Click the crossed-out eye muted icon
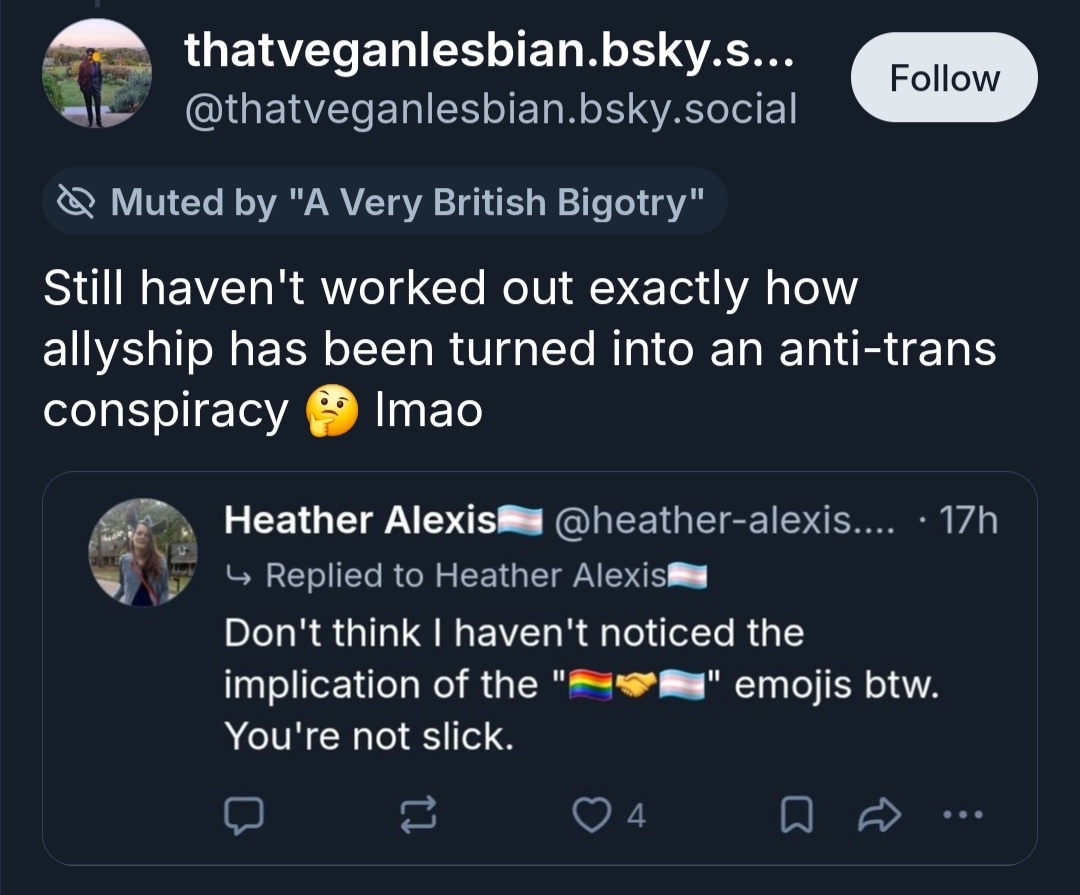This screenshot has width=1080, height=895. pos(76,203)
